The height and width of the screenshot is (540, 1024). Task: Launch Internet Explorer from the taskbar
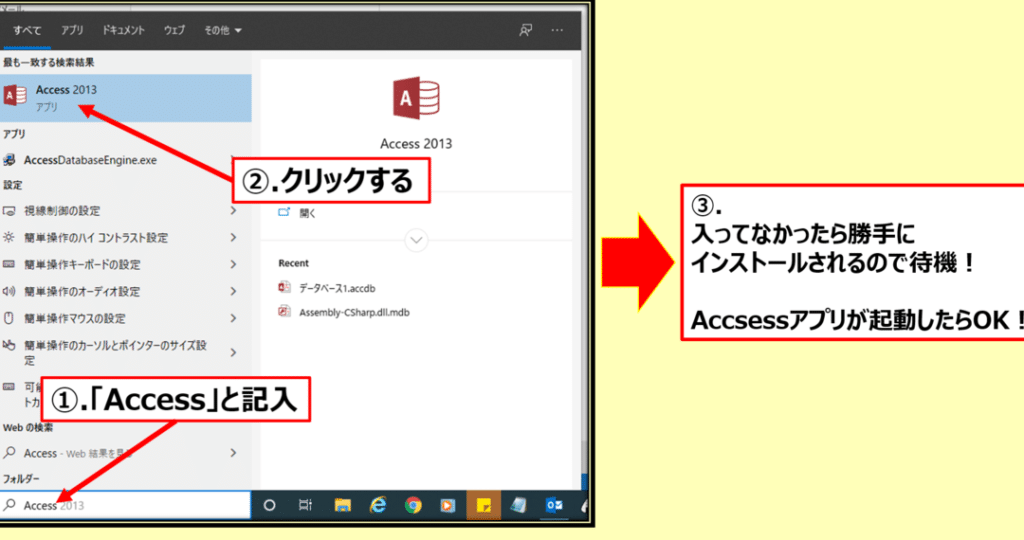pos(378,506)
